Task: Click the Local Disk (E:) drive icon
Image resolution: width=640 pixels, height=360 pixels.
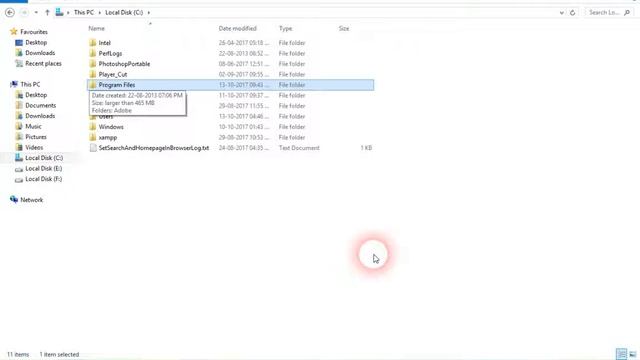Action: (x=19, y=169)
